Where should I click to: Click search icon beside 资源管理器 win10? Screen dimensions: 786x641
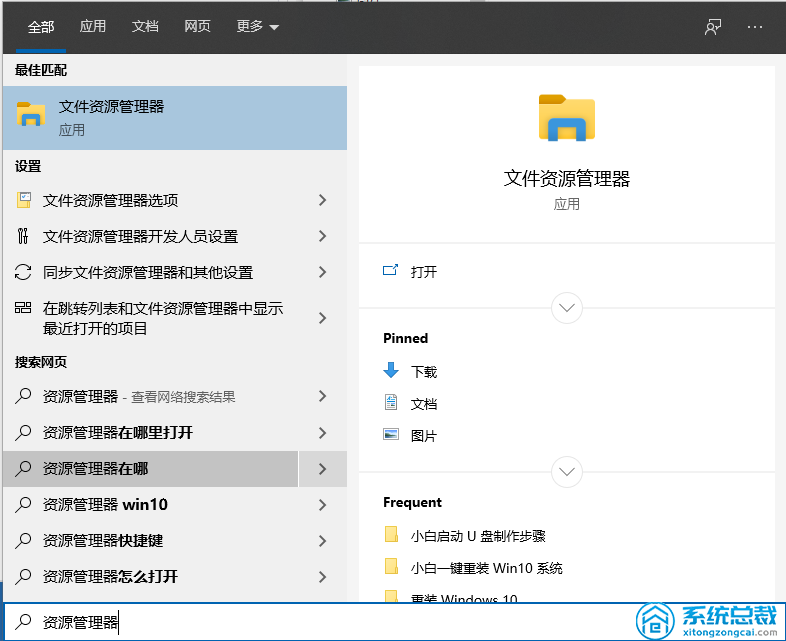point(23,505)
